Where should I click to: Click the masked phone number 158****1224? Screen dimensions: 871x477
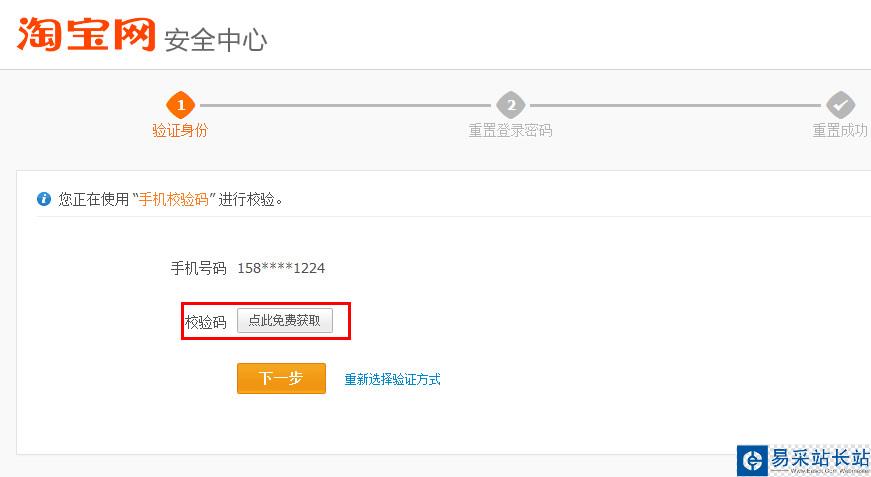pyautogui.click(x=281, y=268)
